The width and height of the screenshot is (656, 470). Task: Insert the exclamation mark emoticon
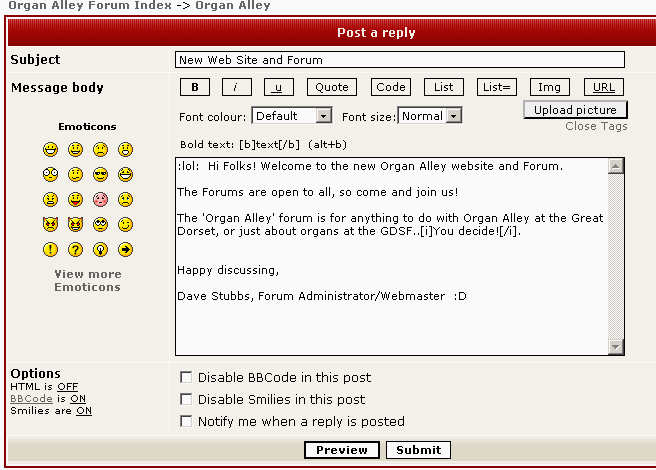pyautogui.click(x=50, y=249)
